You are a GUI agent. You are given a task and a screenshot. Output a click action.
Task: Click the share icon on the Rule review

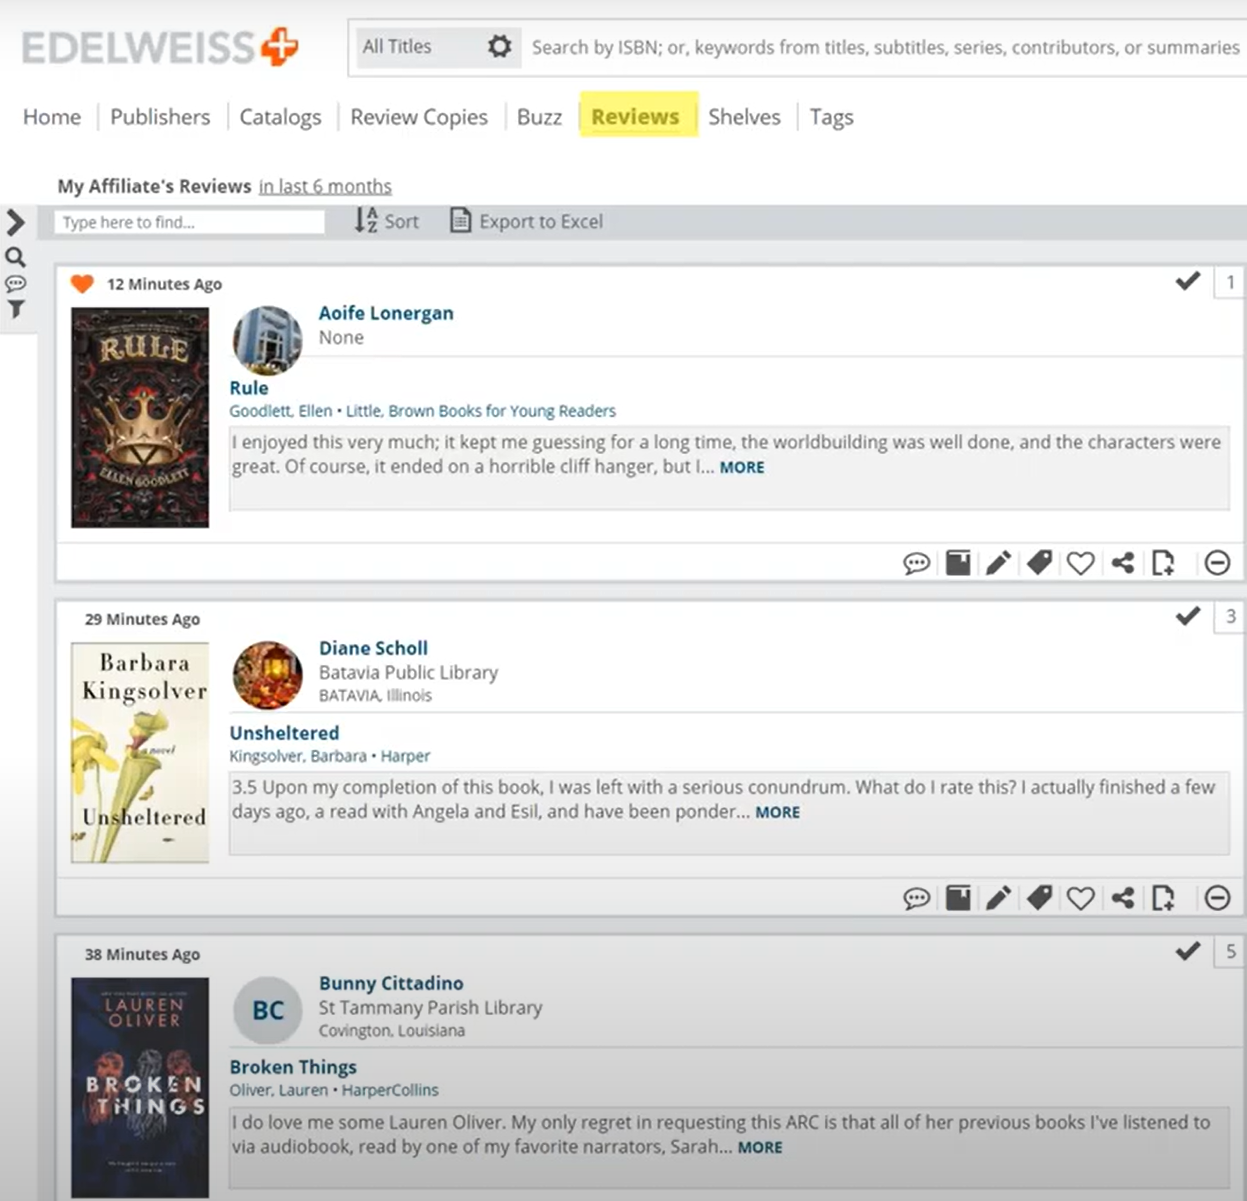click(1122, 563)
